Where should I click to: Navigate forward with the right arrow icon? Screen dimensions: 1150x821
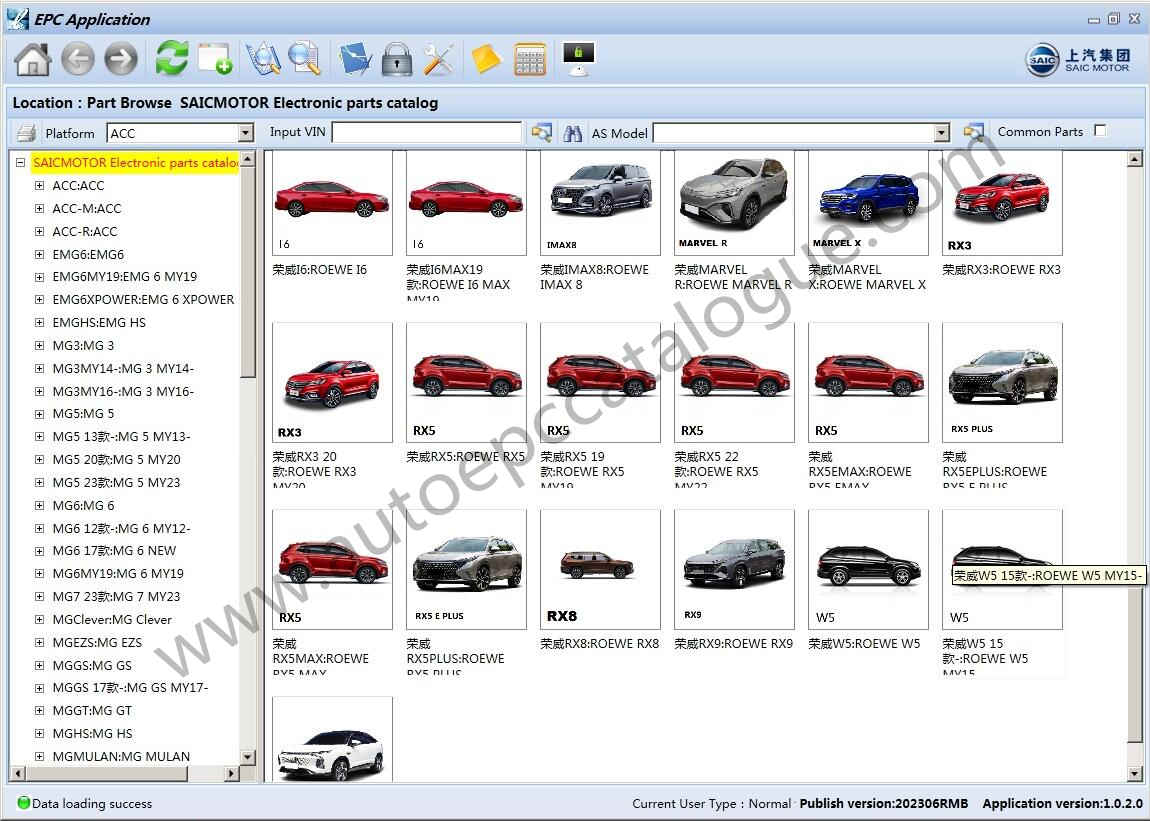click(121, 59)
